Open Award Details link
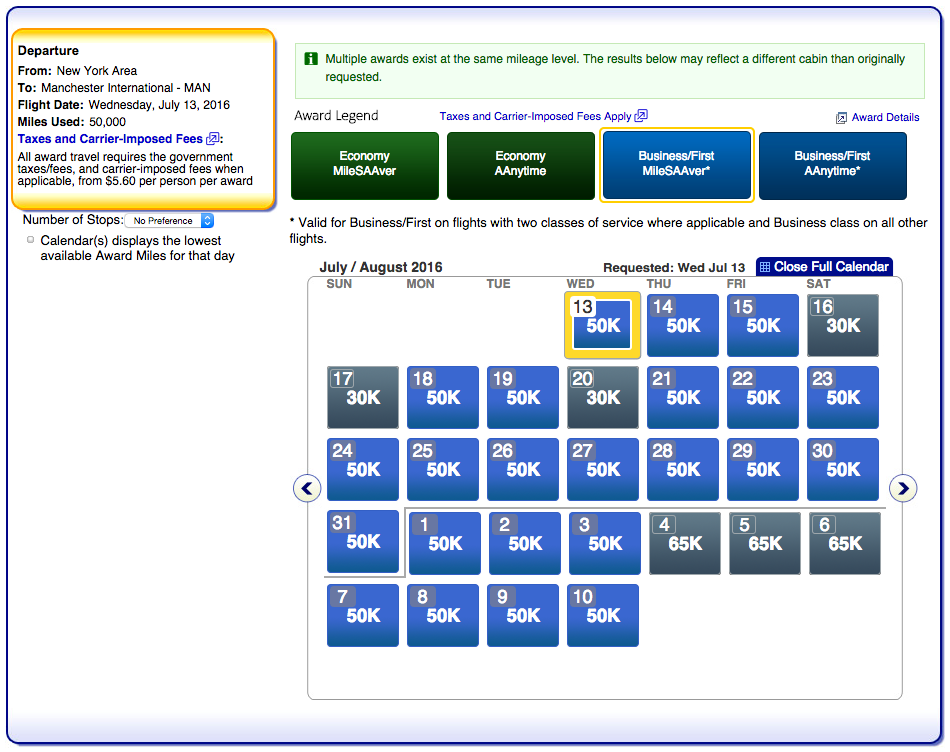Viewport: 950px width, 752px height. (885, 118)
